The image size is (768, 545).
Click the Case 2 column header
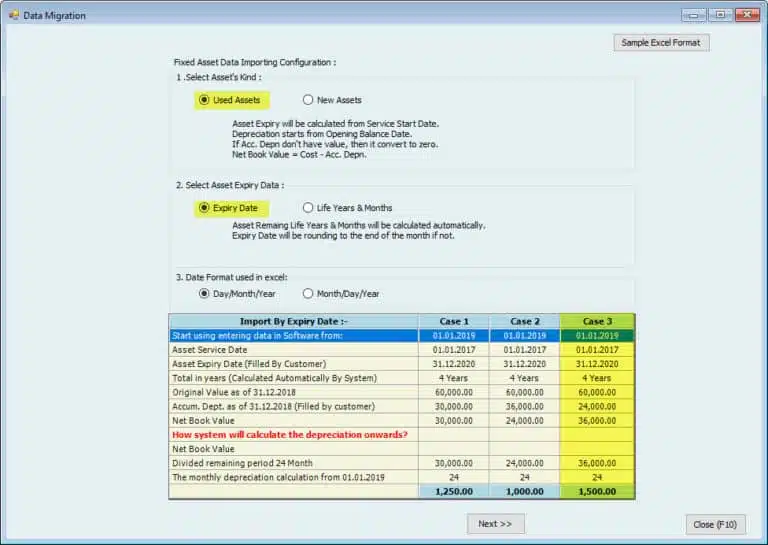(525, 321)
